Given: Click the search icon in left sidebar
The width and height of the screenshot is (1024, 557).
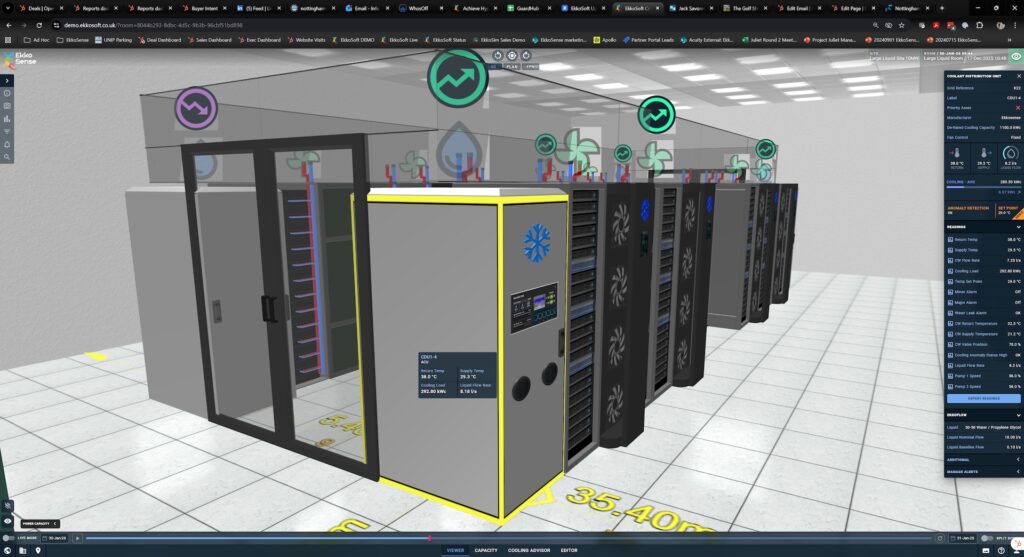Looking at the screenshot, I should (x=8, y=157).
